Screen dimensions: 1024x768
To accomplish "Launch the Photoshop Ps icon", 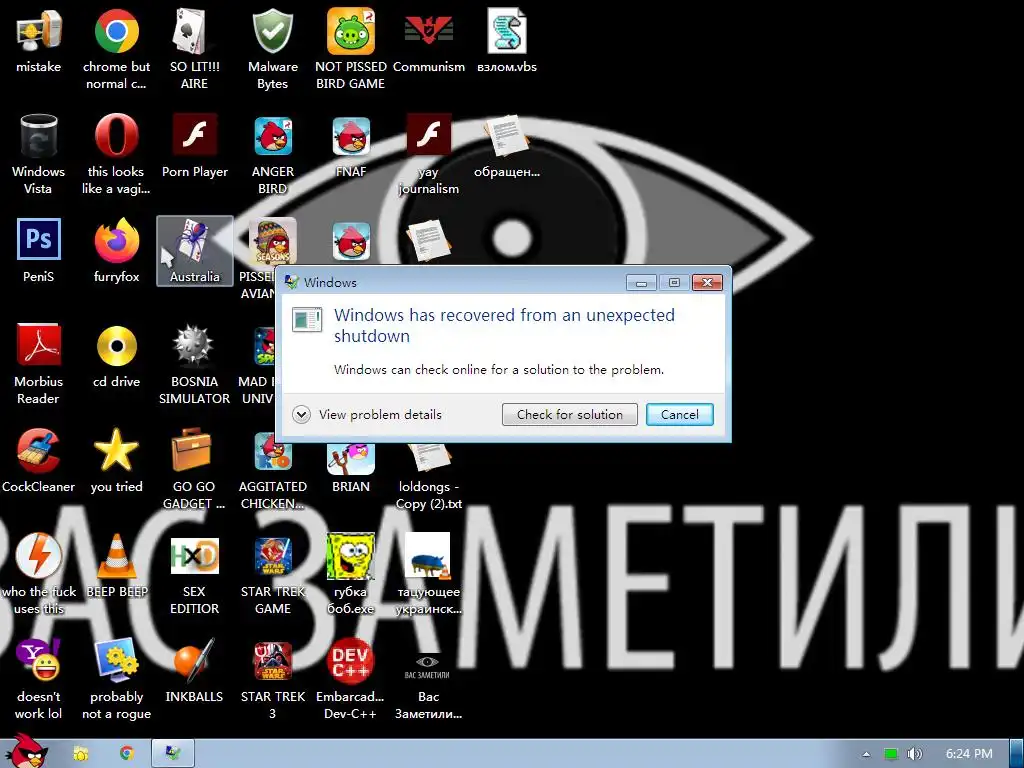I will click(x=39, y=240).
